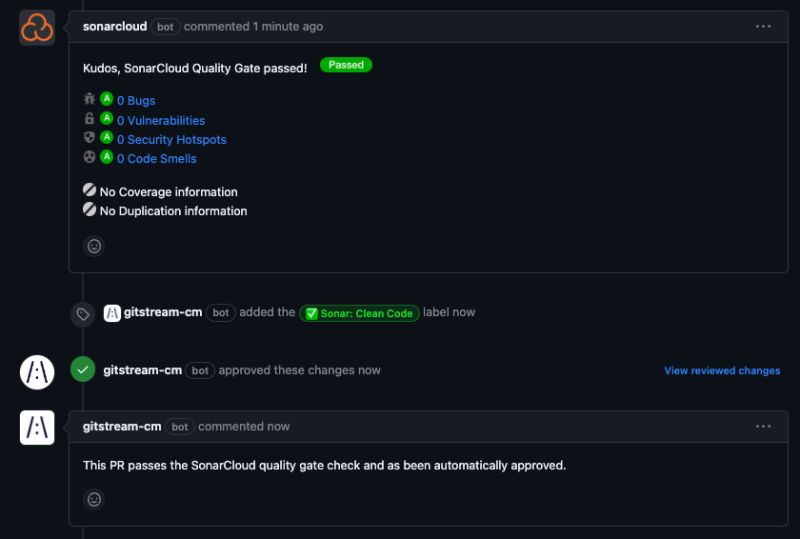
Task: Click the bug rating A icon
Action: coord(106,99)
